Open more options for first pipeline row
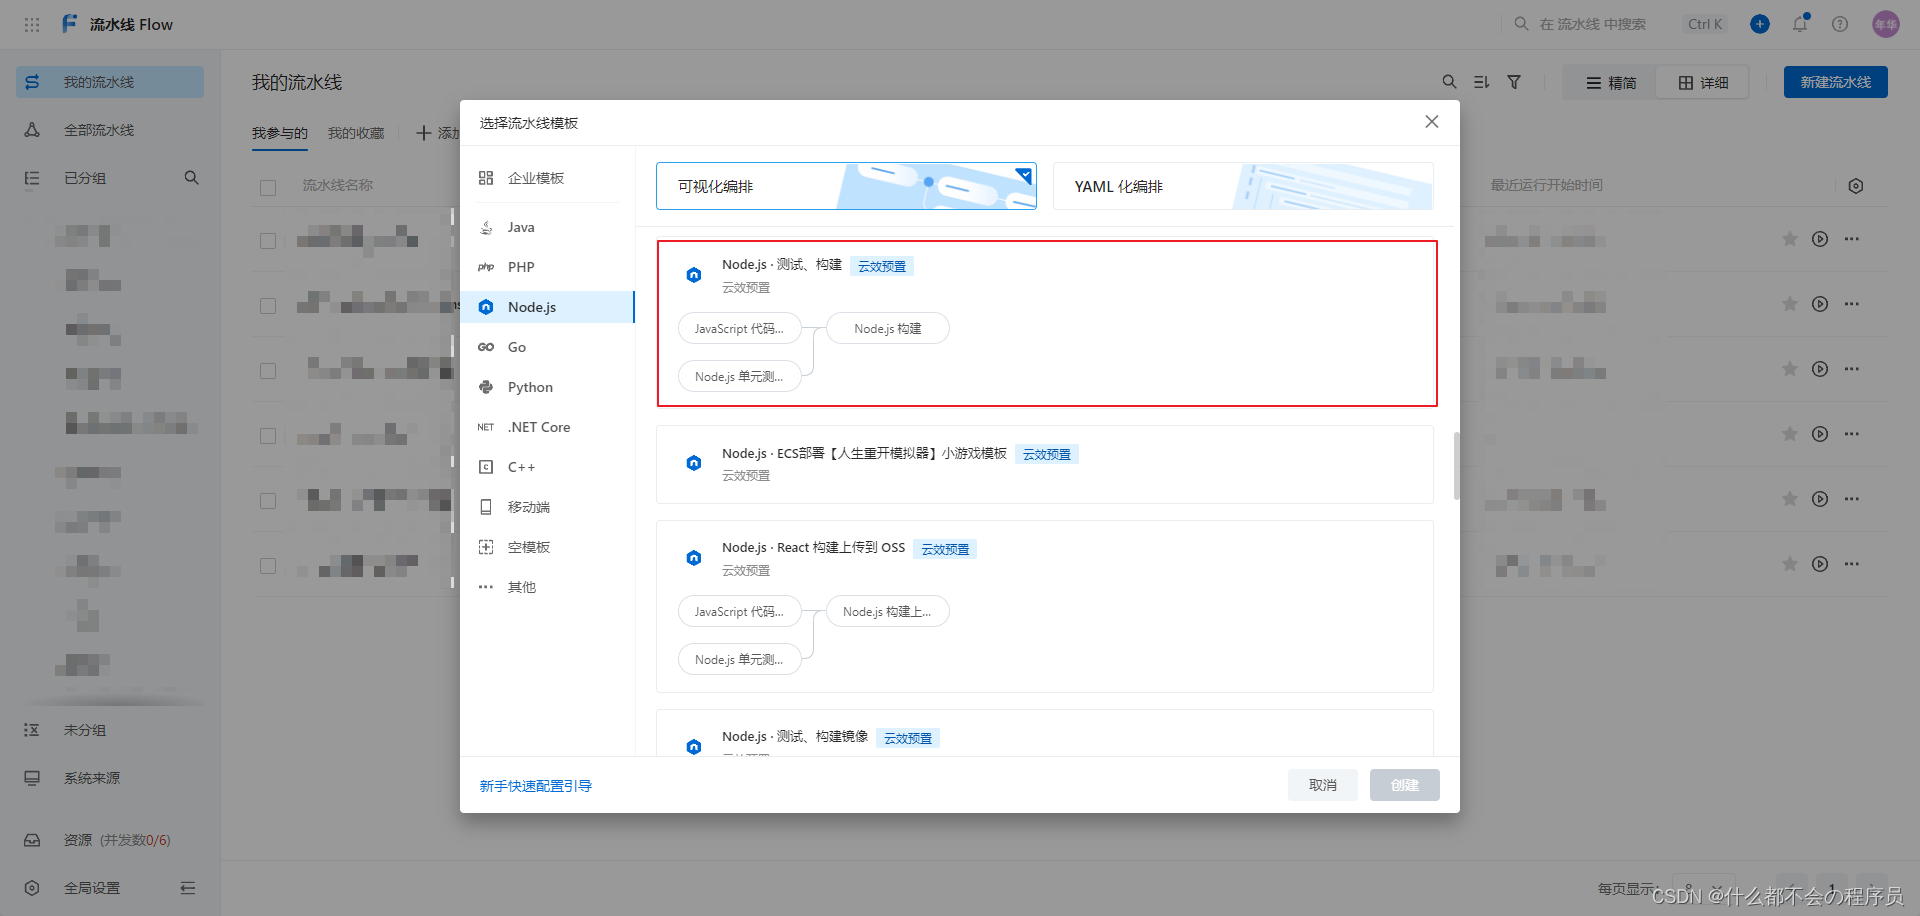The height and width of the screenshot is (916, 1920). (1852, 239)
